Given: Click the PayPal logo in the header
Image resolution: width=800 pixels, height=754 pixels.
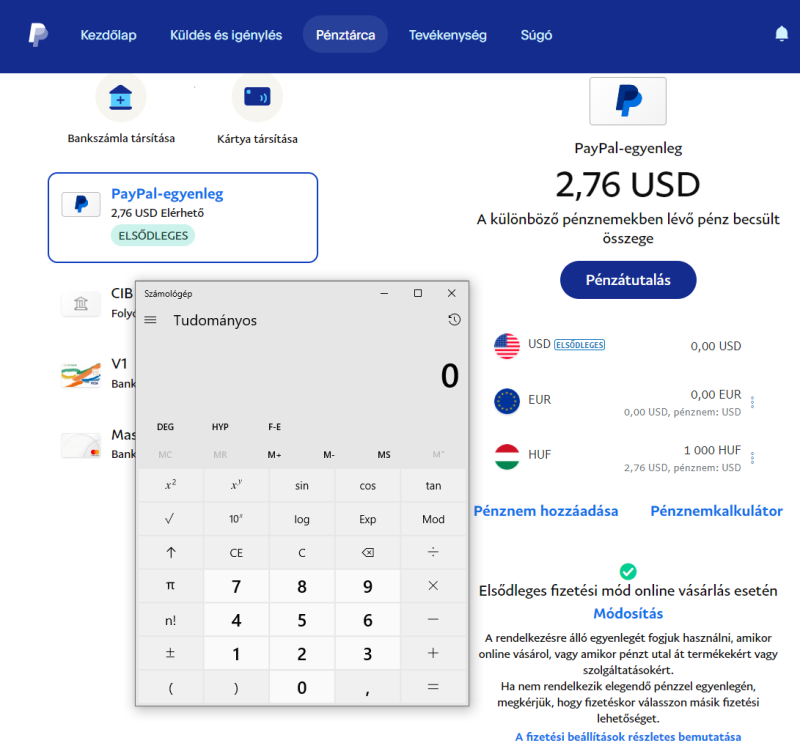Looking at the screenshot, I should [x=38, y=35].
